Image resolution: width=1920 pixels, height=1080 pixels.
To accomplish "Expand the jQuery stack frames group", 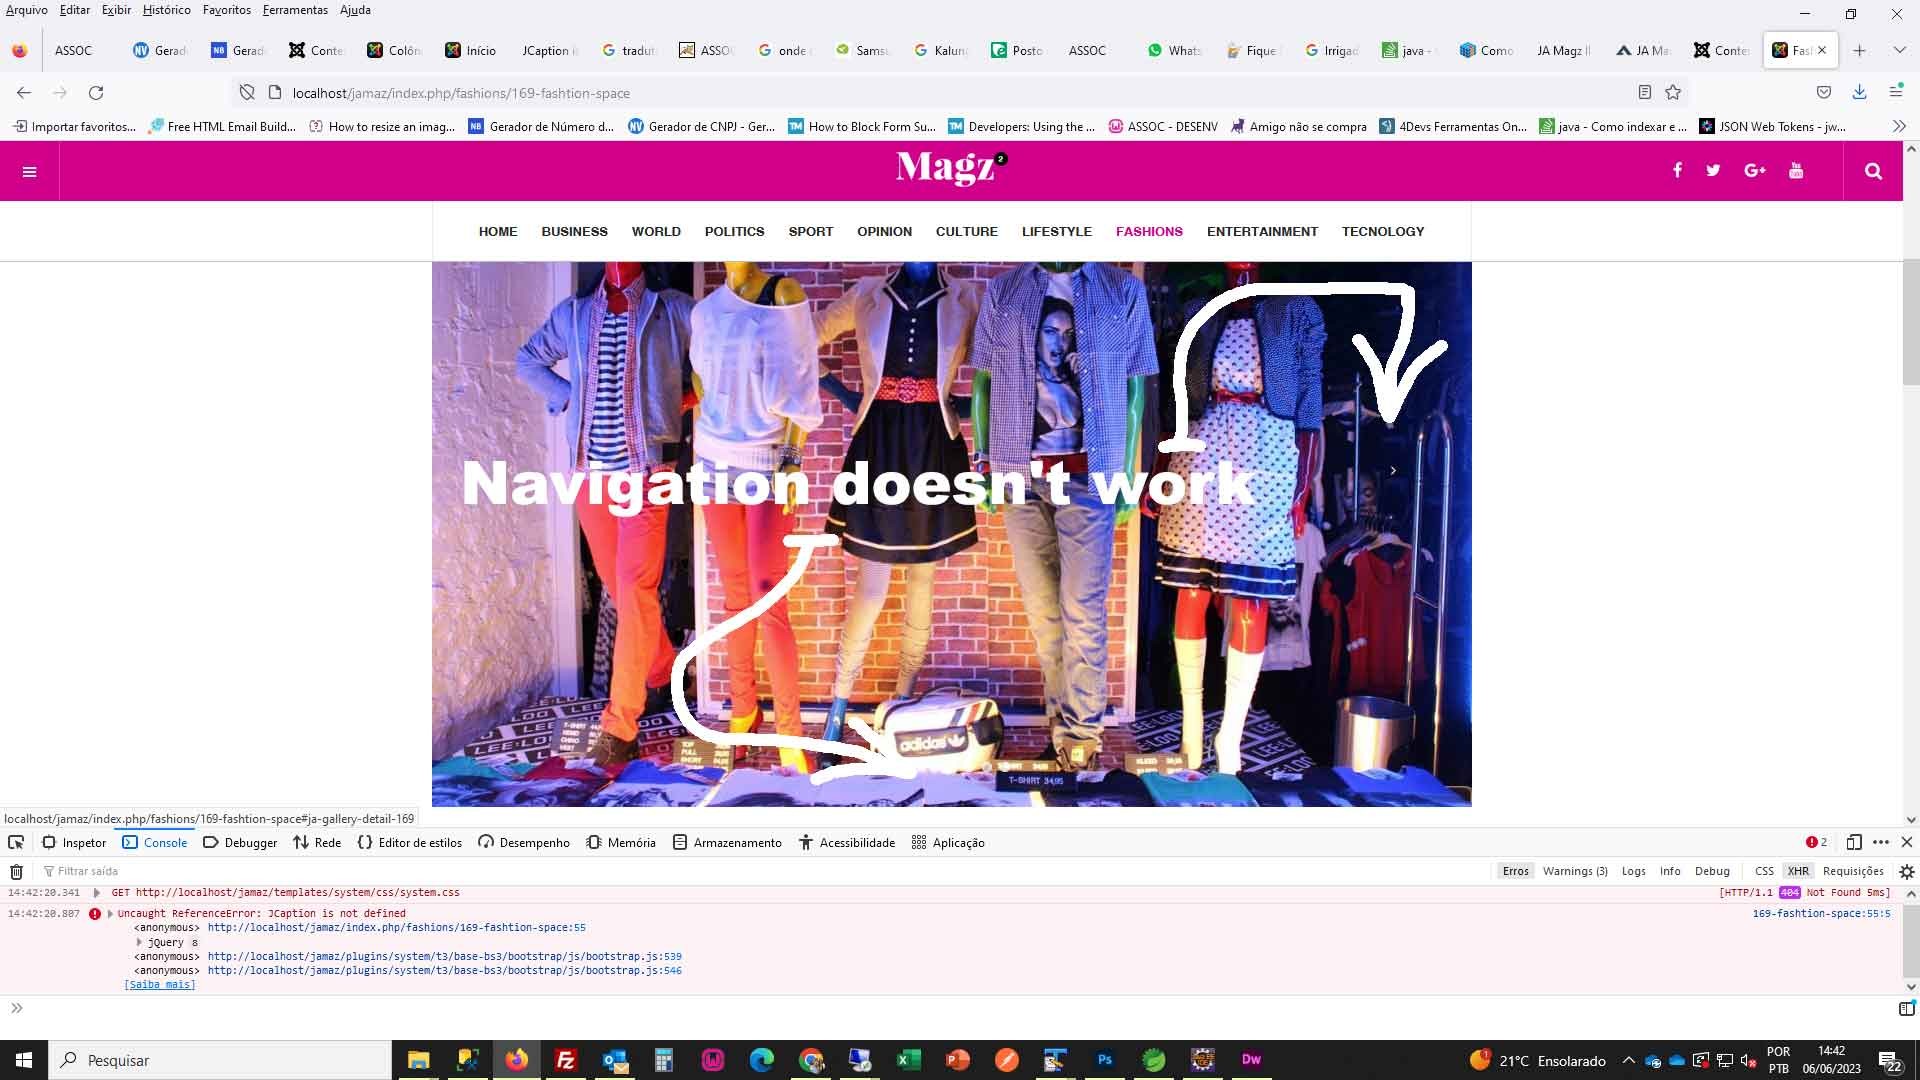I will point(139,942).
